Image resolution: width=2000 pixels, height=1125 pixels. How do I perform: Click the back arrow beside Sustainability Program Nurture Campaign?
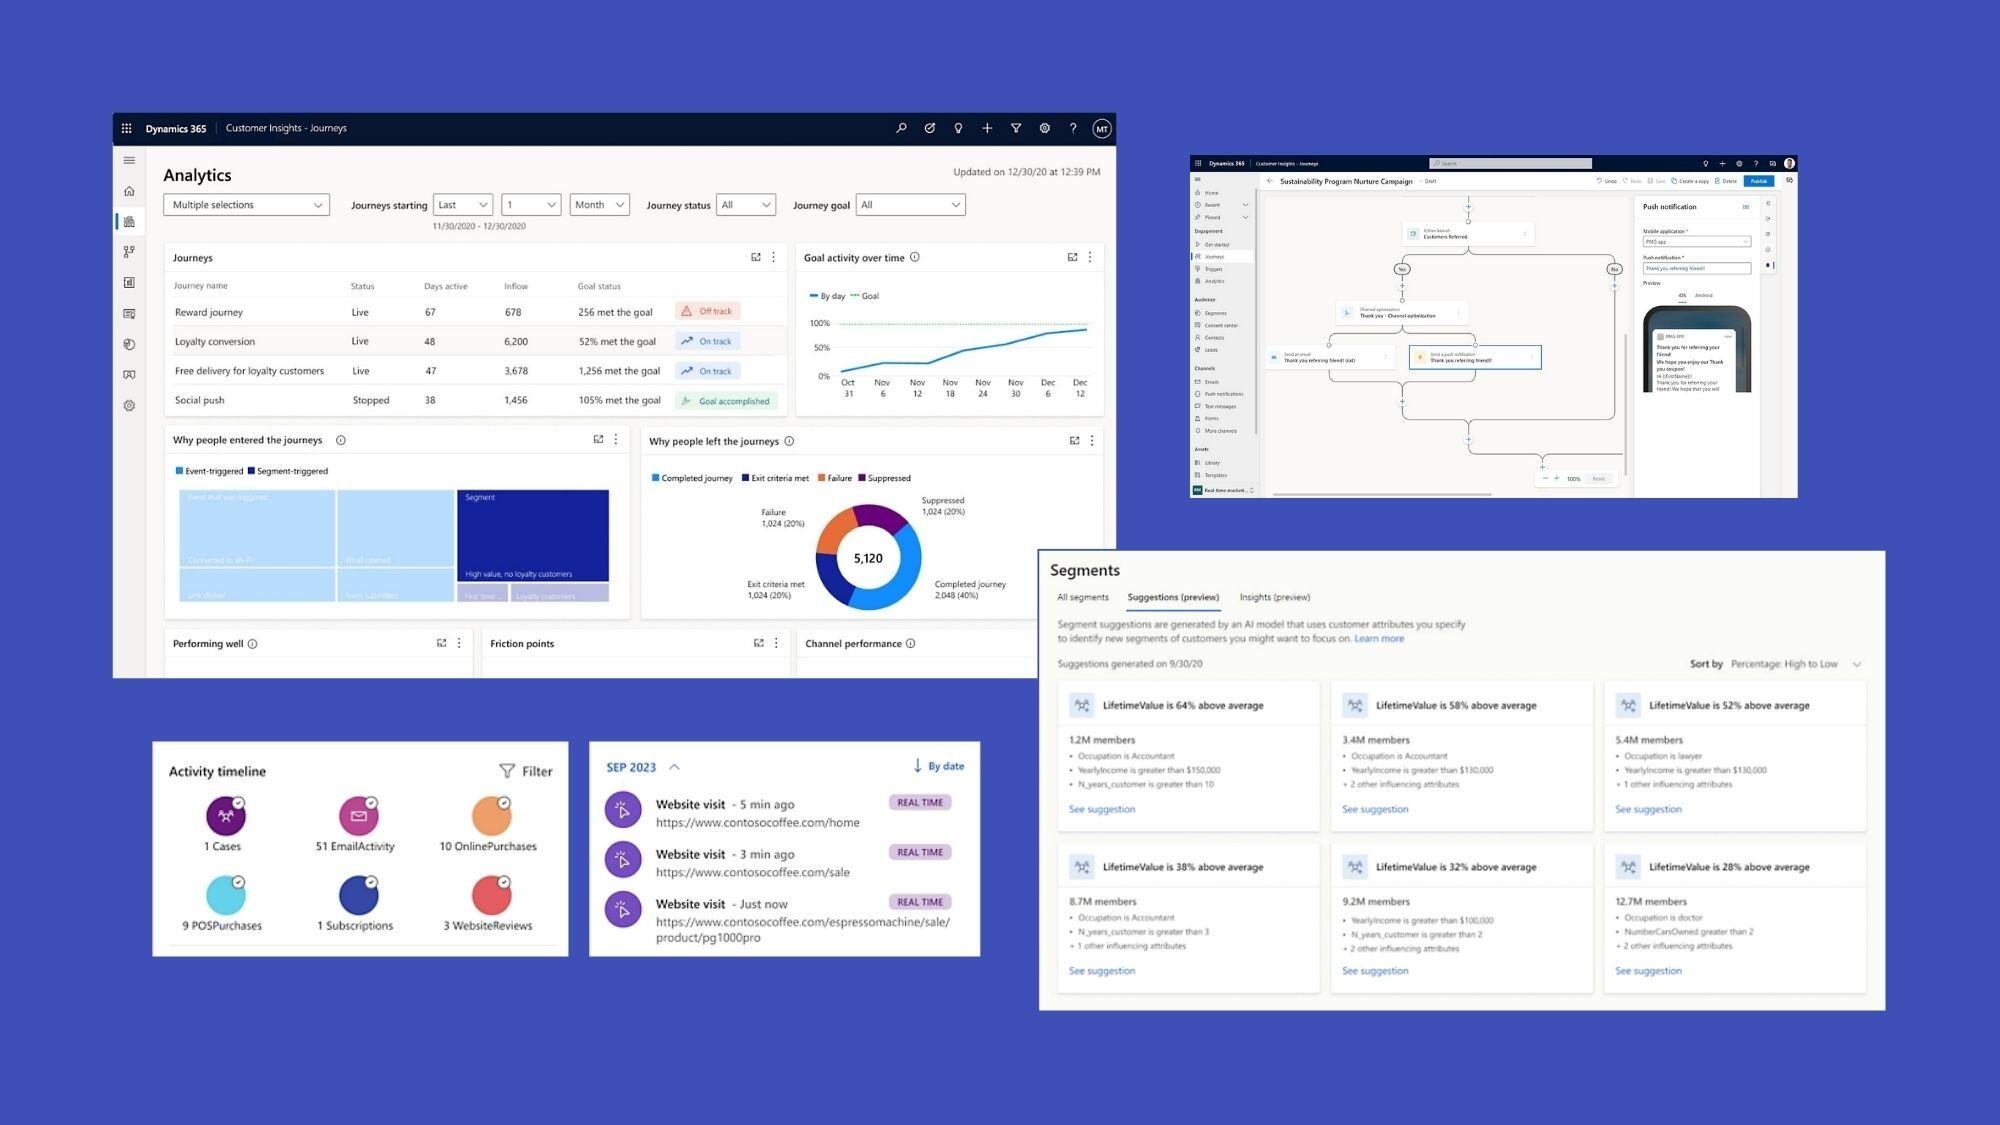[x=1269, y=181]
